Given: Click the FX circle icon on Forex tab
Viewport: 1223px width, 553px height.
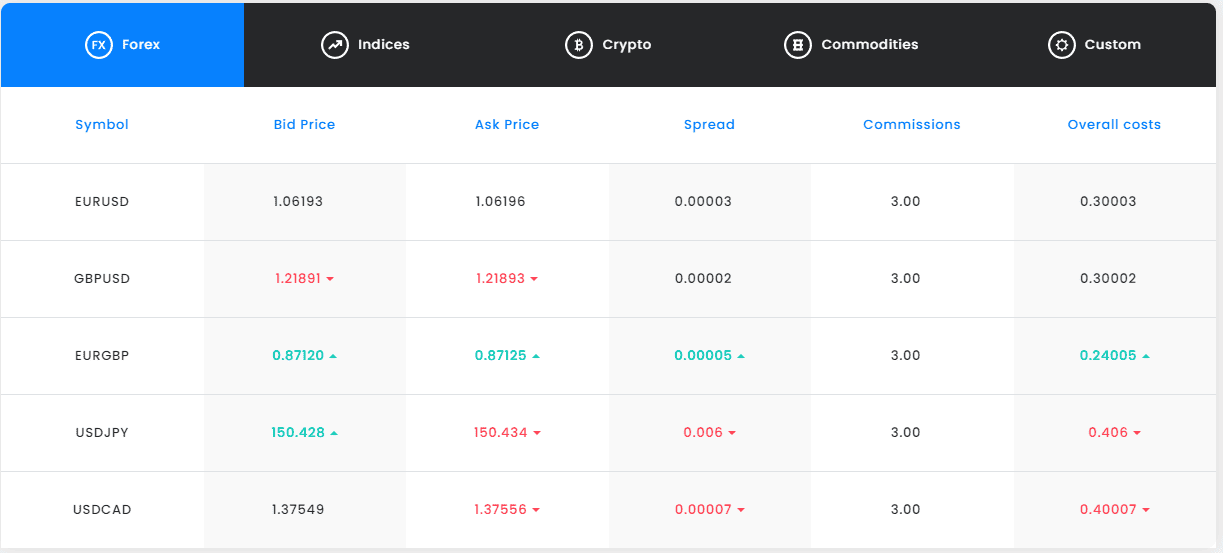Looking at the screenshot, I should tap(98, 45).
